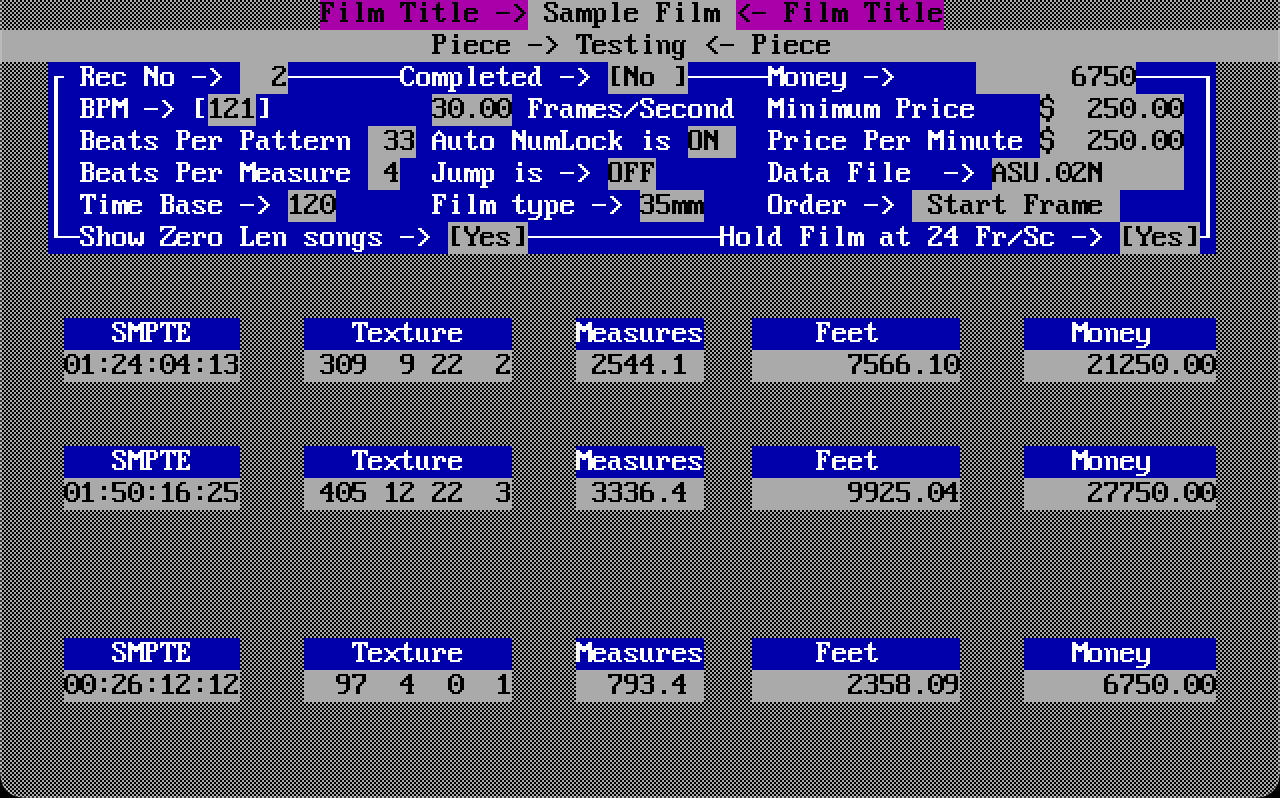Click the Measures value 2544.1
1280x798 pixels.
pyautogui.click(x=640, y=366)
